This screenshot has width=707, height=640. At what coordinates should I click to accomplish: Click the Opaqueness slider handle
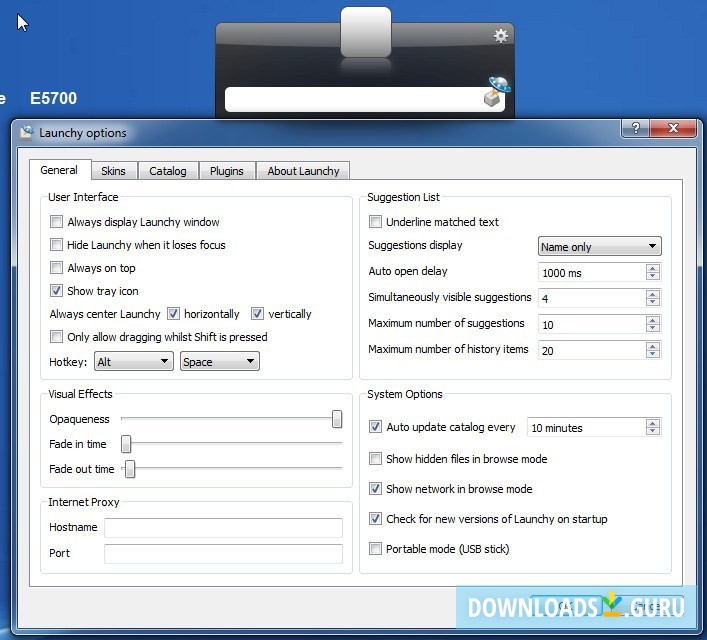337,419
